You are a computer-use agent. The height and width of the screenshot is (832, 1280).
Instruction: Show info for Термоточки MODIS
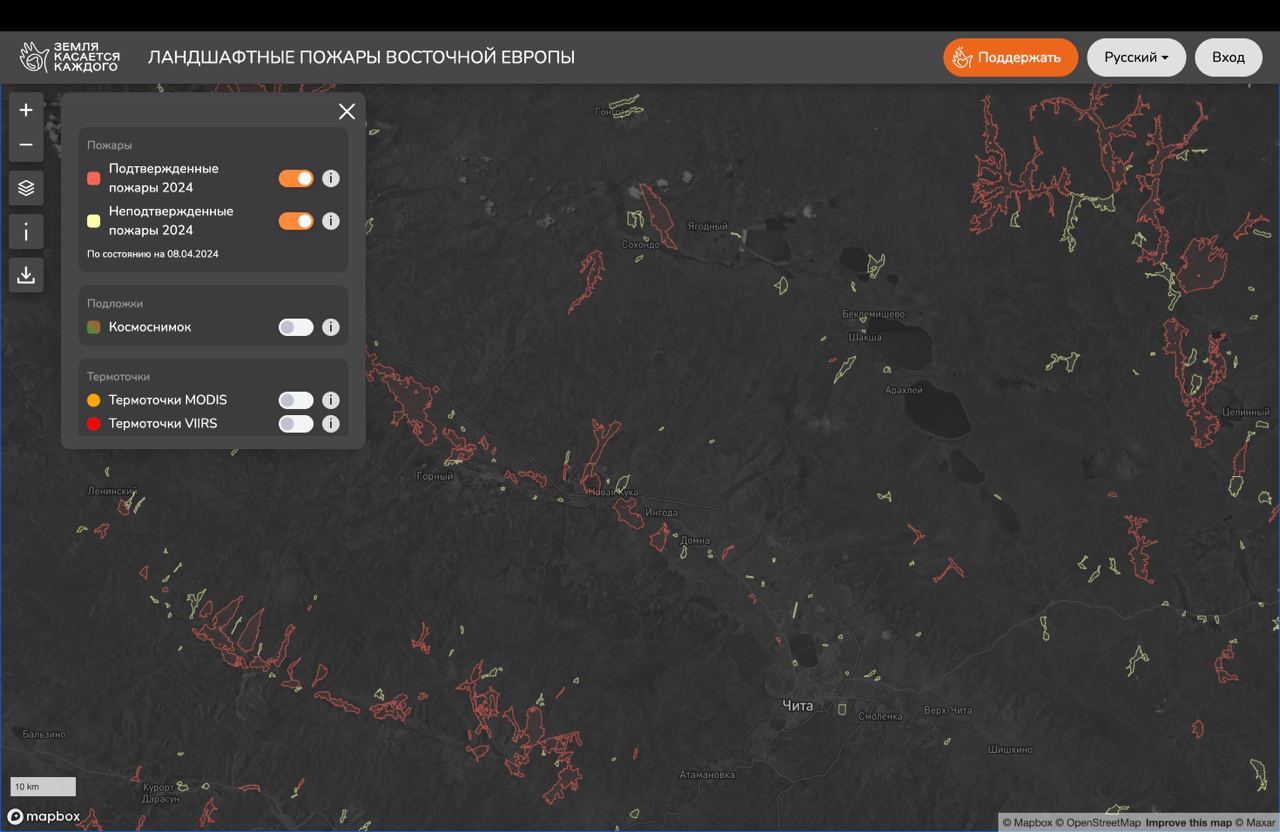pyautogui.click(x=331, y=400)
